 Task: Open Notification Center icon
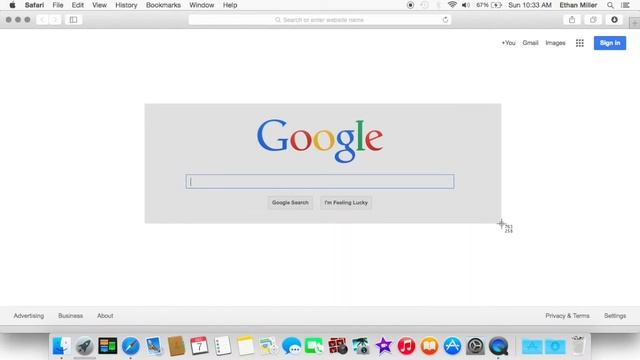625,5
